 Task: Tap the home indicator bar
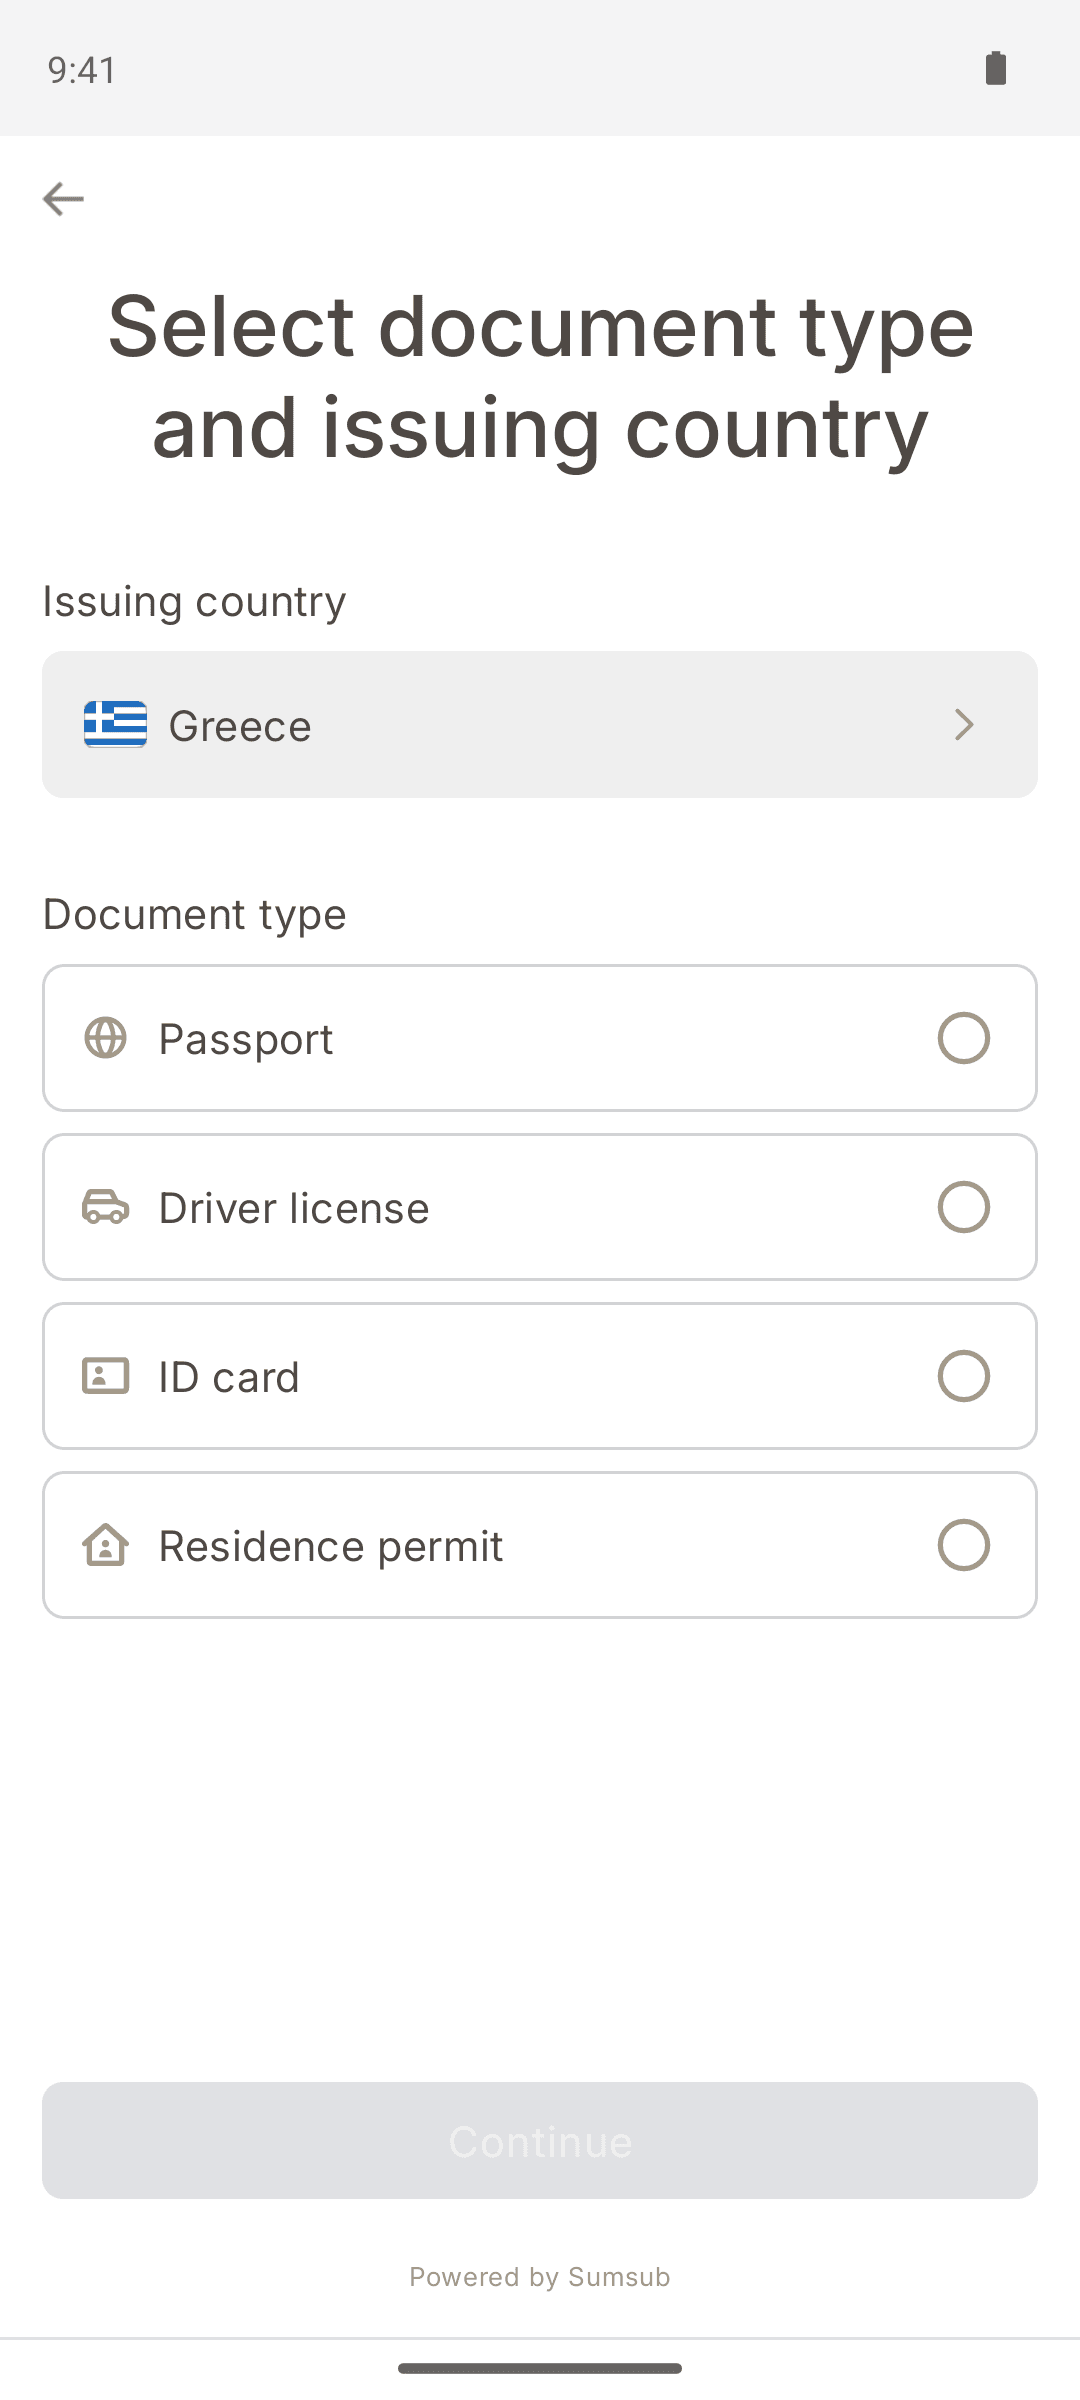[540, 2368]
